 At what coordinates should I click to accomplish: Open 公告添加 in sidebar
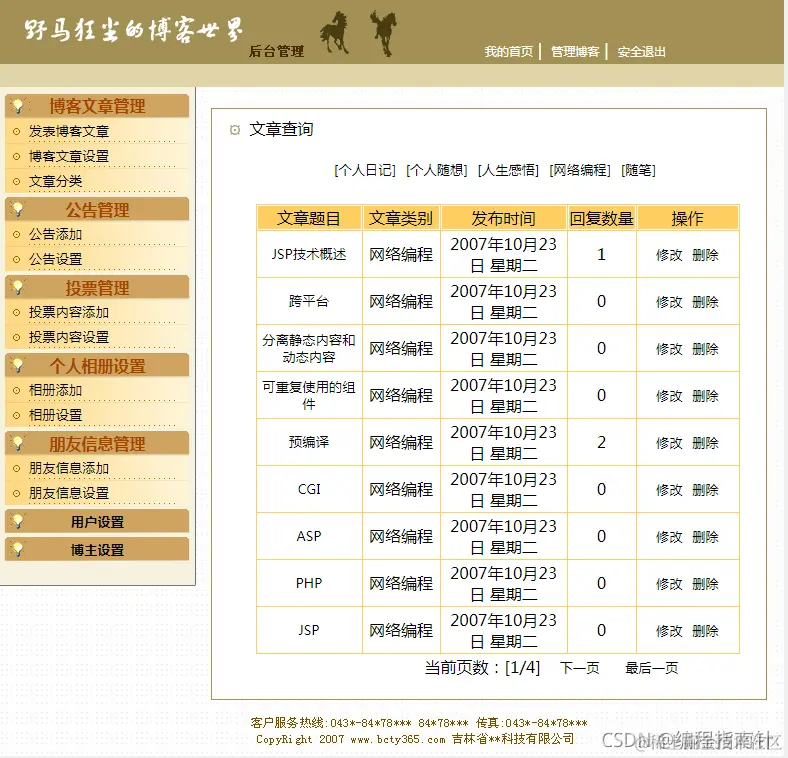tap(55, 234)
